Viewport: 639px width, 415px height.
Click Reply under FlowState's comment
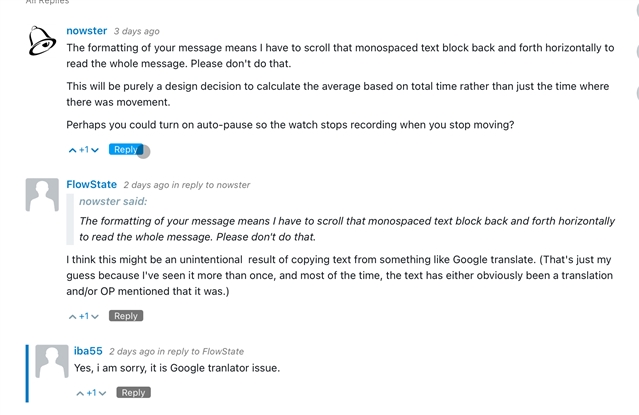pyautogui.click(x=125, y=316)
